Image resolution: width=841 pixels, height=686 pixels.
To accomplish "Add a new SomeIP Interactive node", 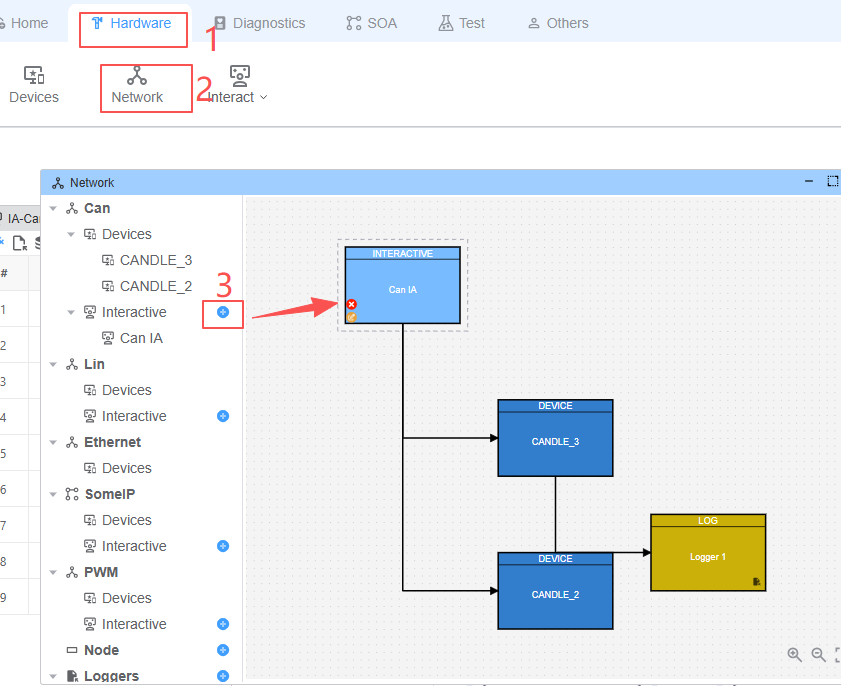I will coord(223,546).
